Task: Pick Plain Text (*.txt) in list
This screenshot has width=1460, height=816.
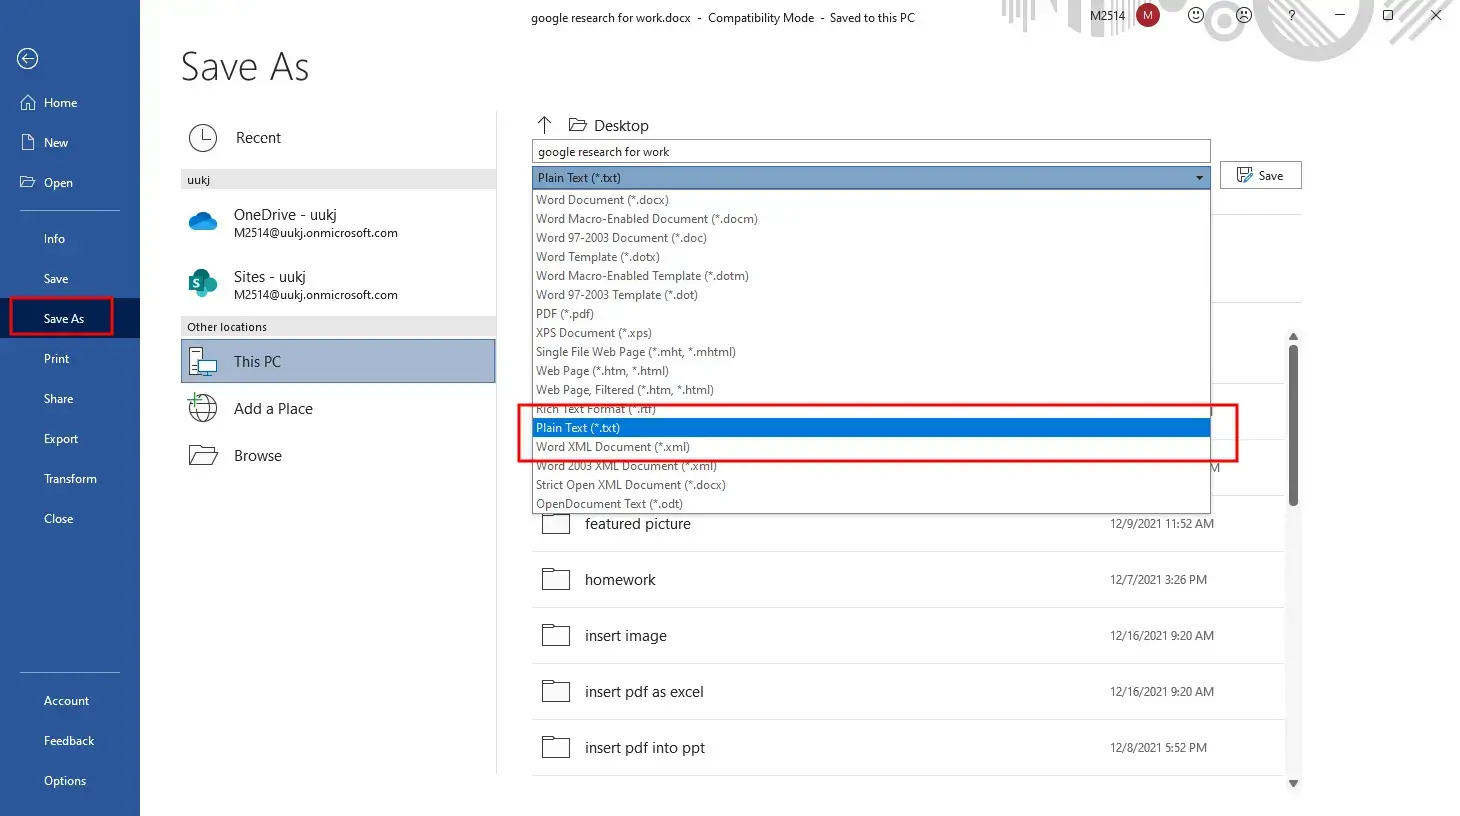Action: coord(871,428)
